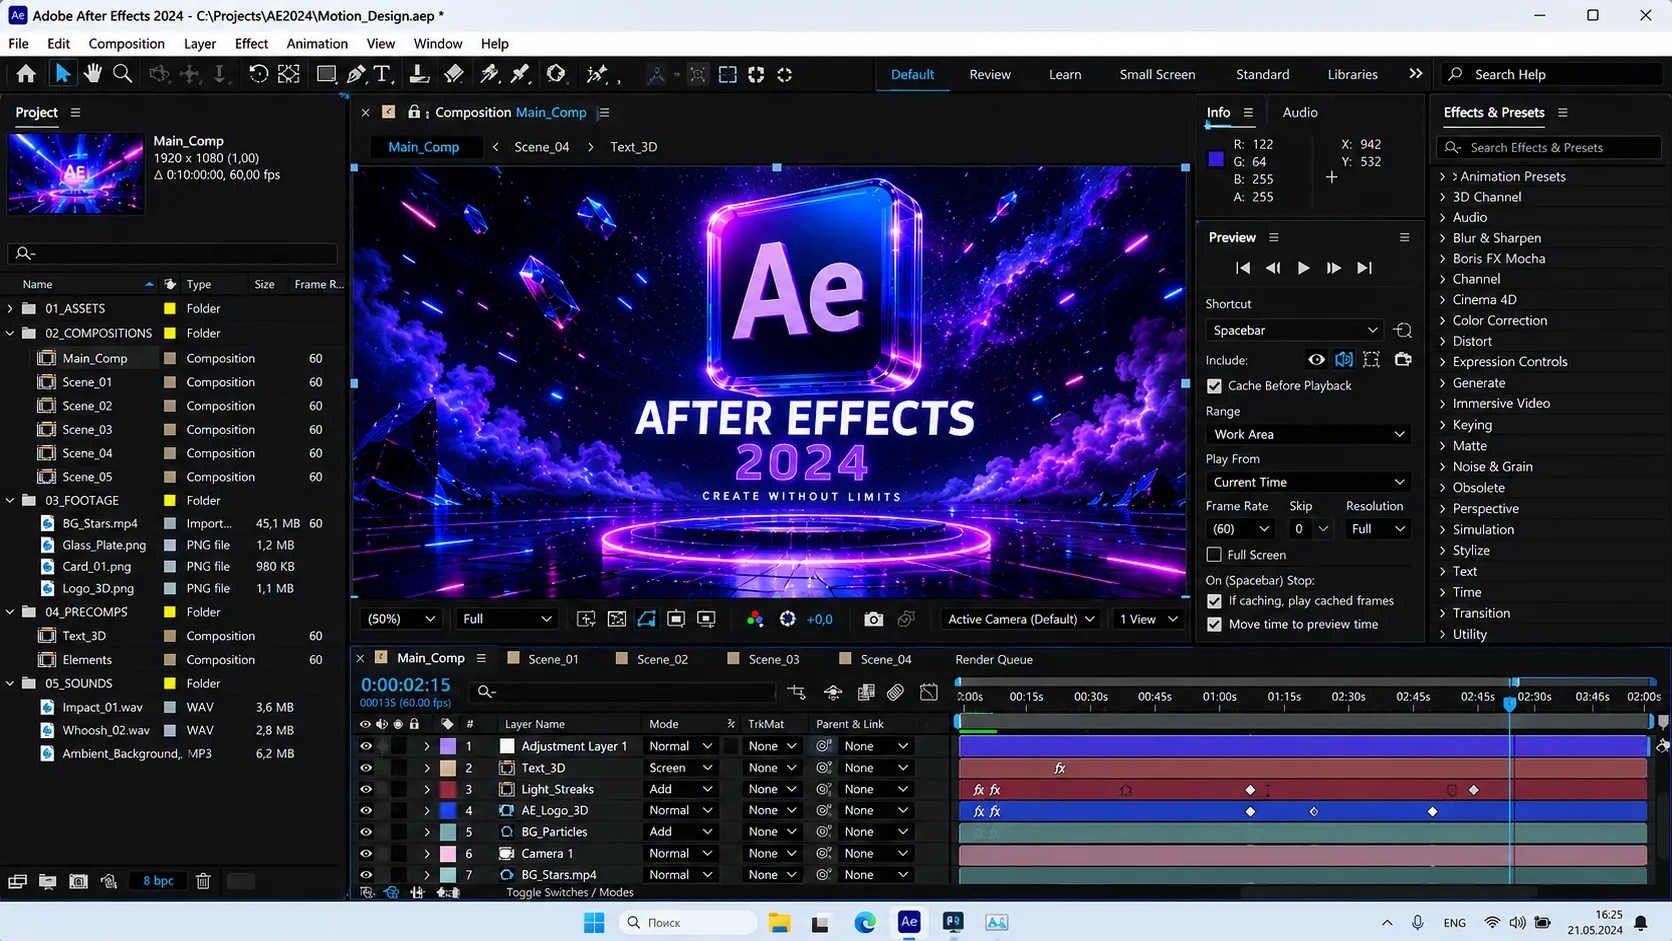This screenshot has height=941, width=1672.
Task: Open Effects & Presets panel menu
Action: [1562, 112]
